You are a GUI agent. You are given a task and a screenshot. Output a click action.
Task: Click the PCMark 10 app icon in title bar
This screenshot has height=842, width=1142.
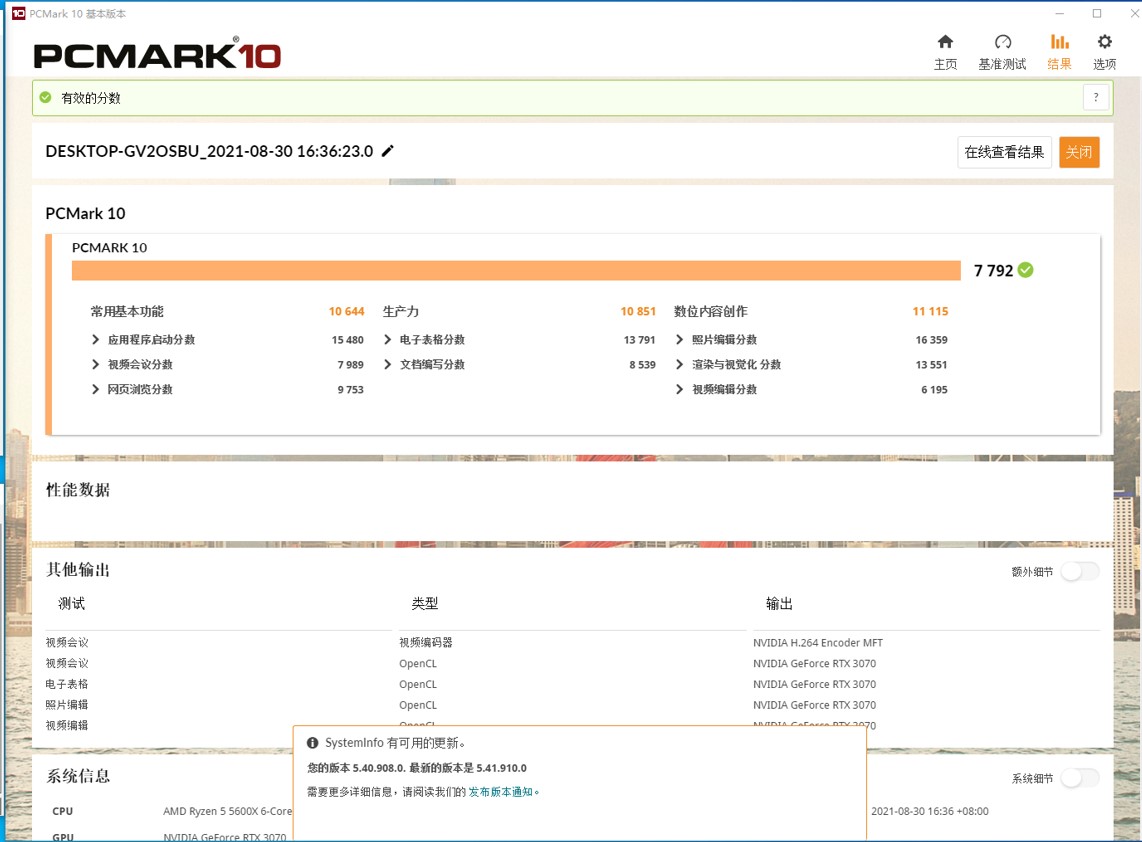pos(18,13)
